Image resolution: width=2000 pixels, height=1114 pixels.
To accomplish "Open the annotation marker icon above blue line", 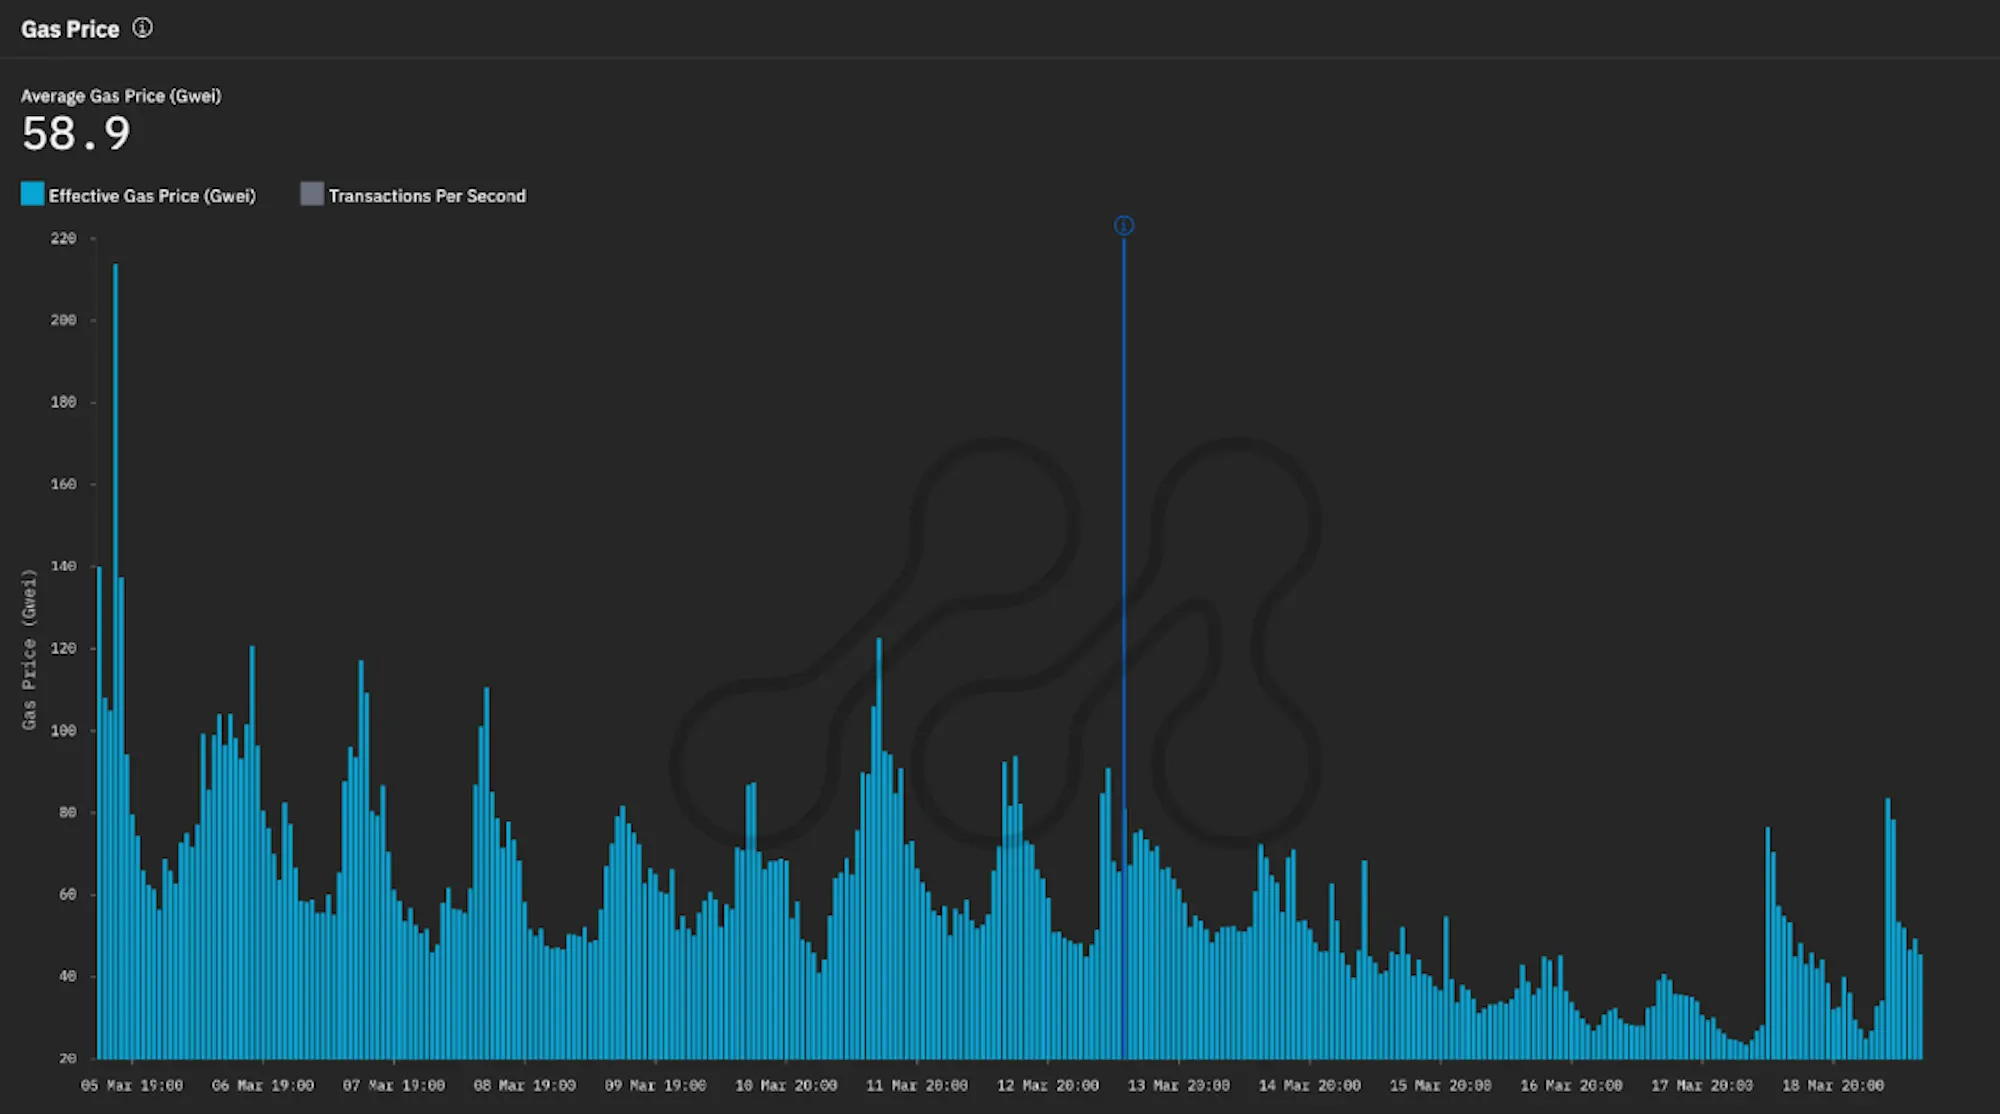I will [1124, 226].
